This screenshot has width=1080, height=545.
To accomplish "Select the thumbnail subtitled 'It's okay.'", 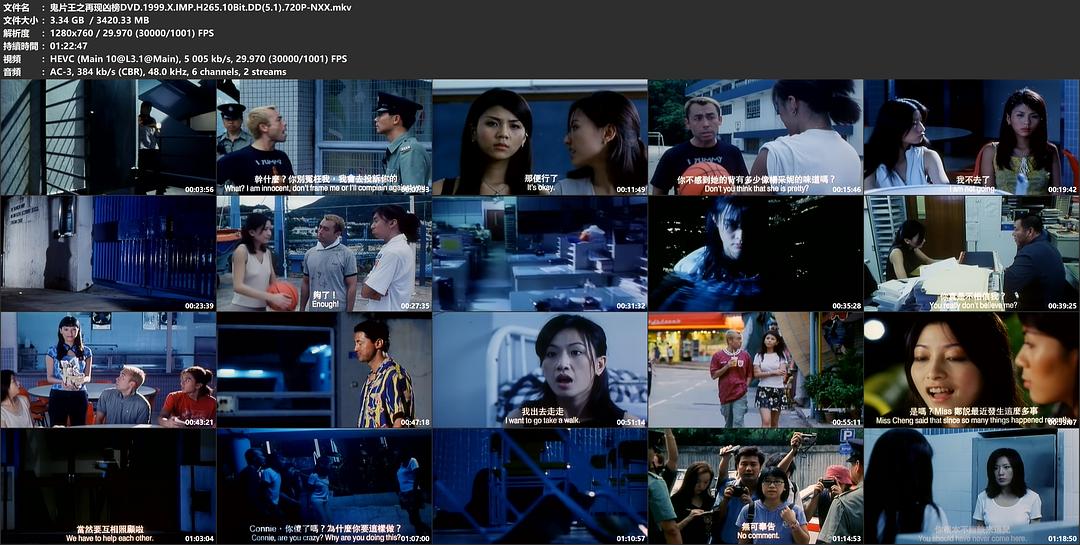I will point(540,137).
